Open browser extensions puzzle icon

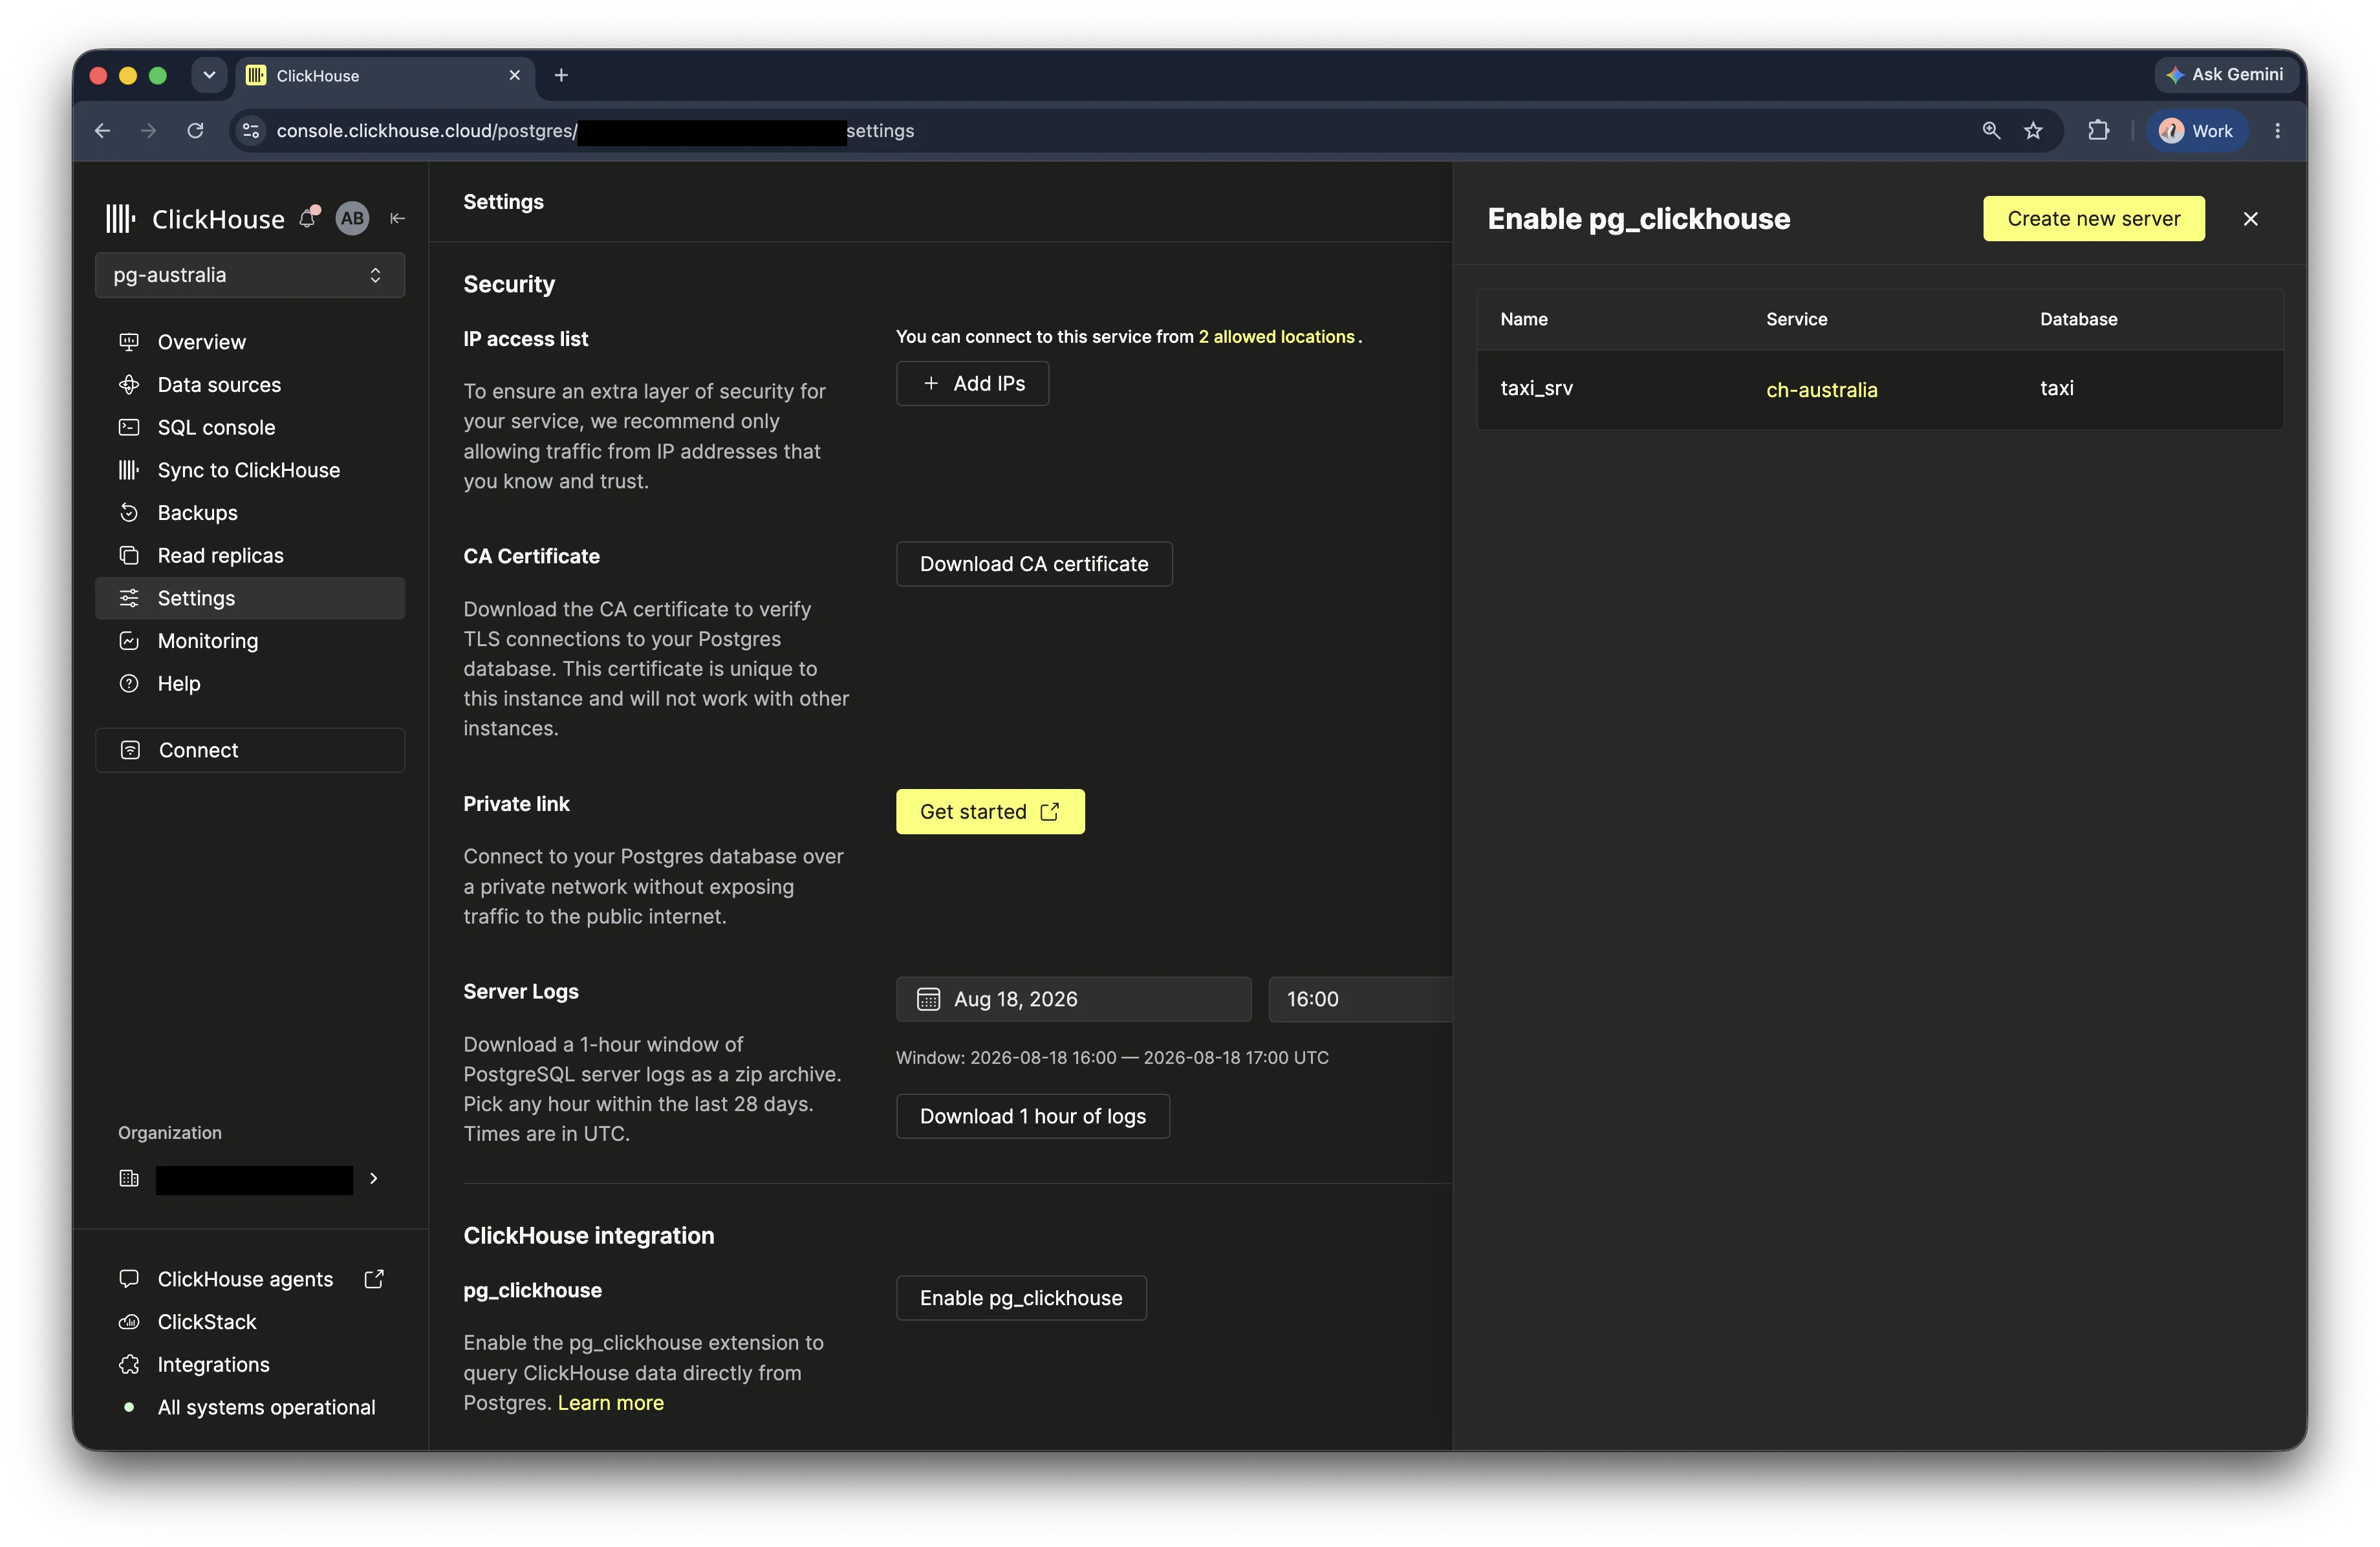pos(2098,131)
